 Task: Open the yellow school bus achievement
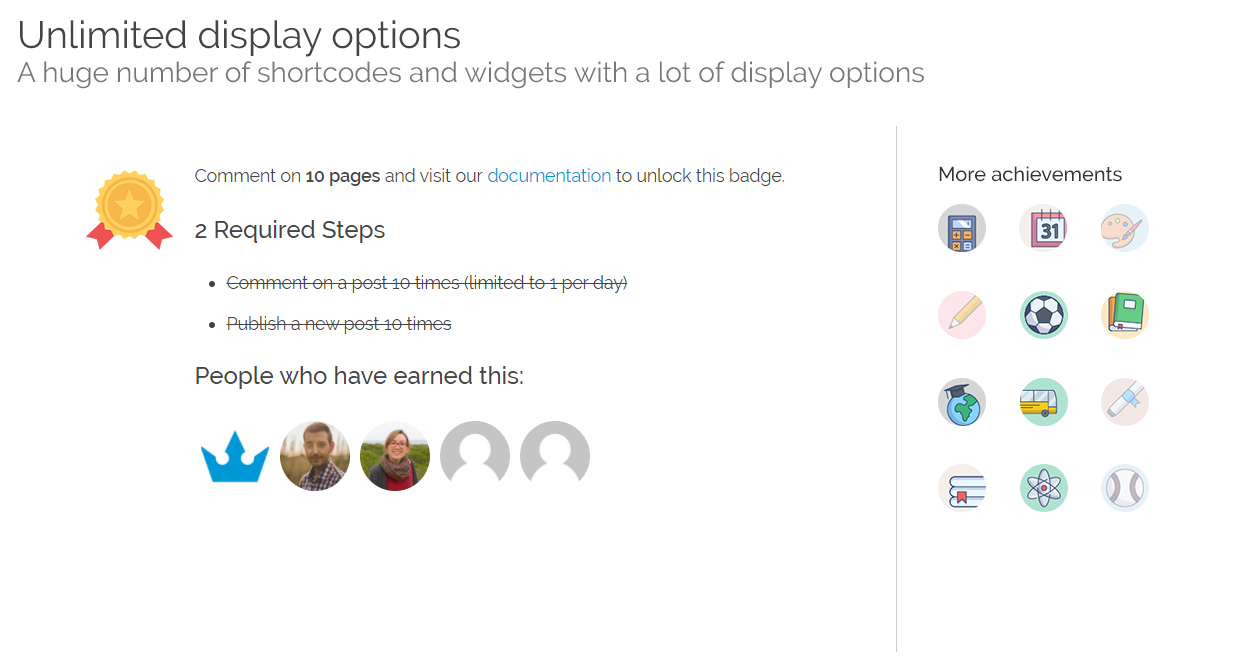(x=1044, y=402)
